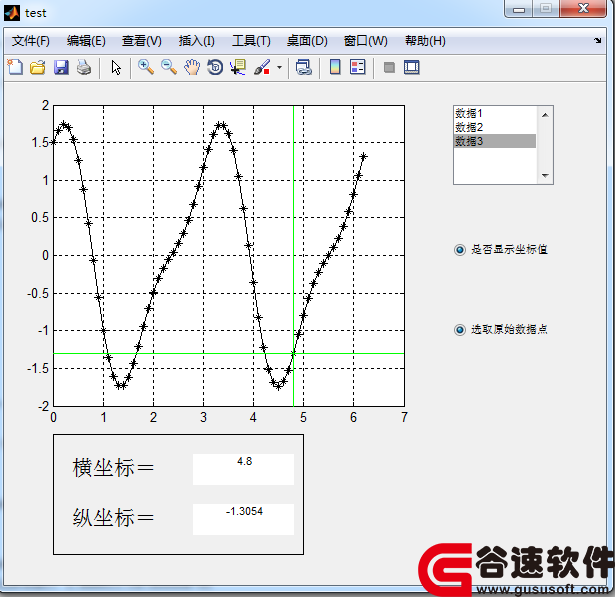Click the 纵坐标 value field showing -1.3054
This screenshot has height=597, width=615.
(x=243, y=519)
